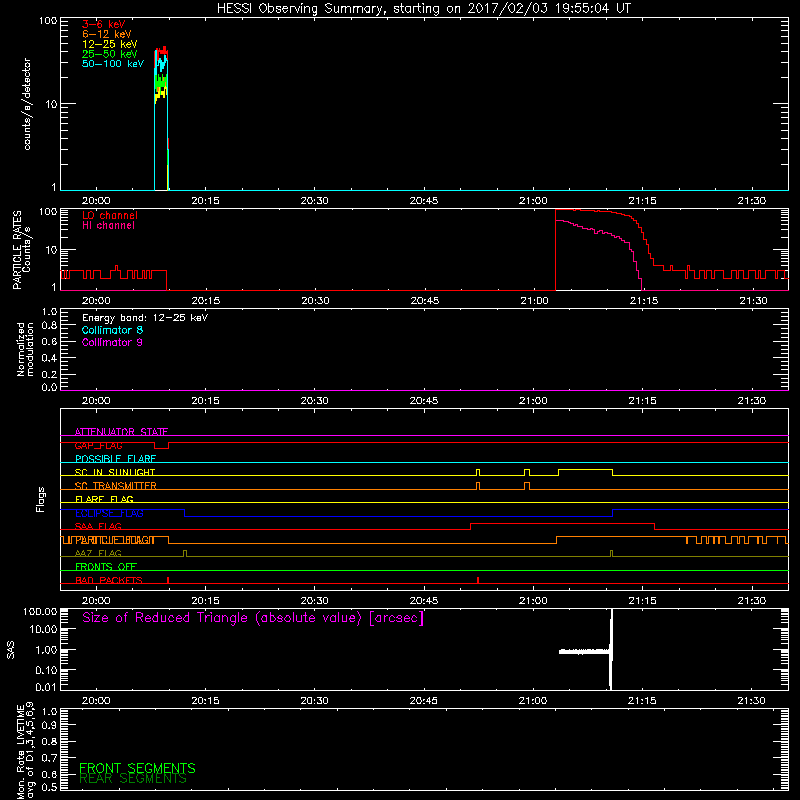This screenshot has width=800, height=800.
Task: Click the 20:15 tick of the counts panel
Action: tap(205, 201)
